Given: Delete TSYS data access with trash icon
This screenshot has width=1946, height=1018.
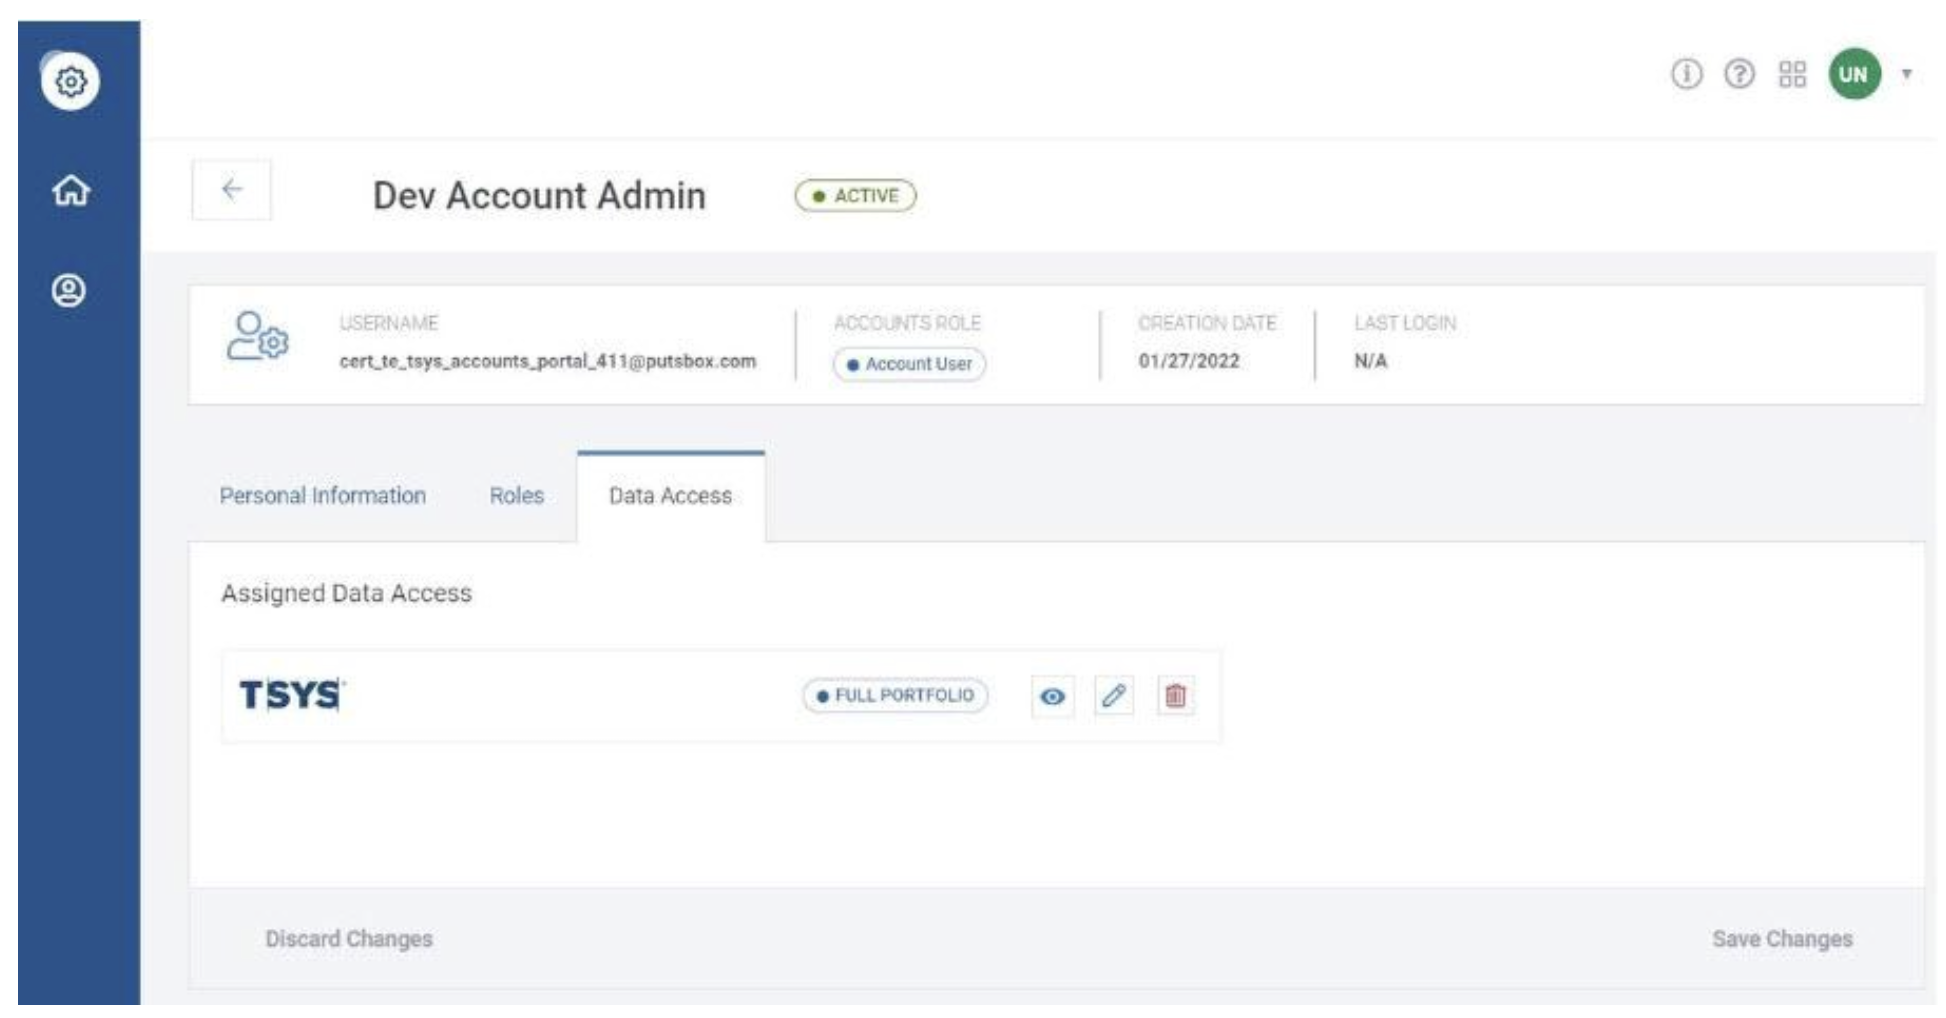Looking at the screenshot, I should coord(1175,696).
